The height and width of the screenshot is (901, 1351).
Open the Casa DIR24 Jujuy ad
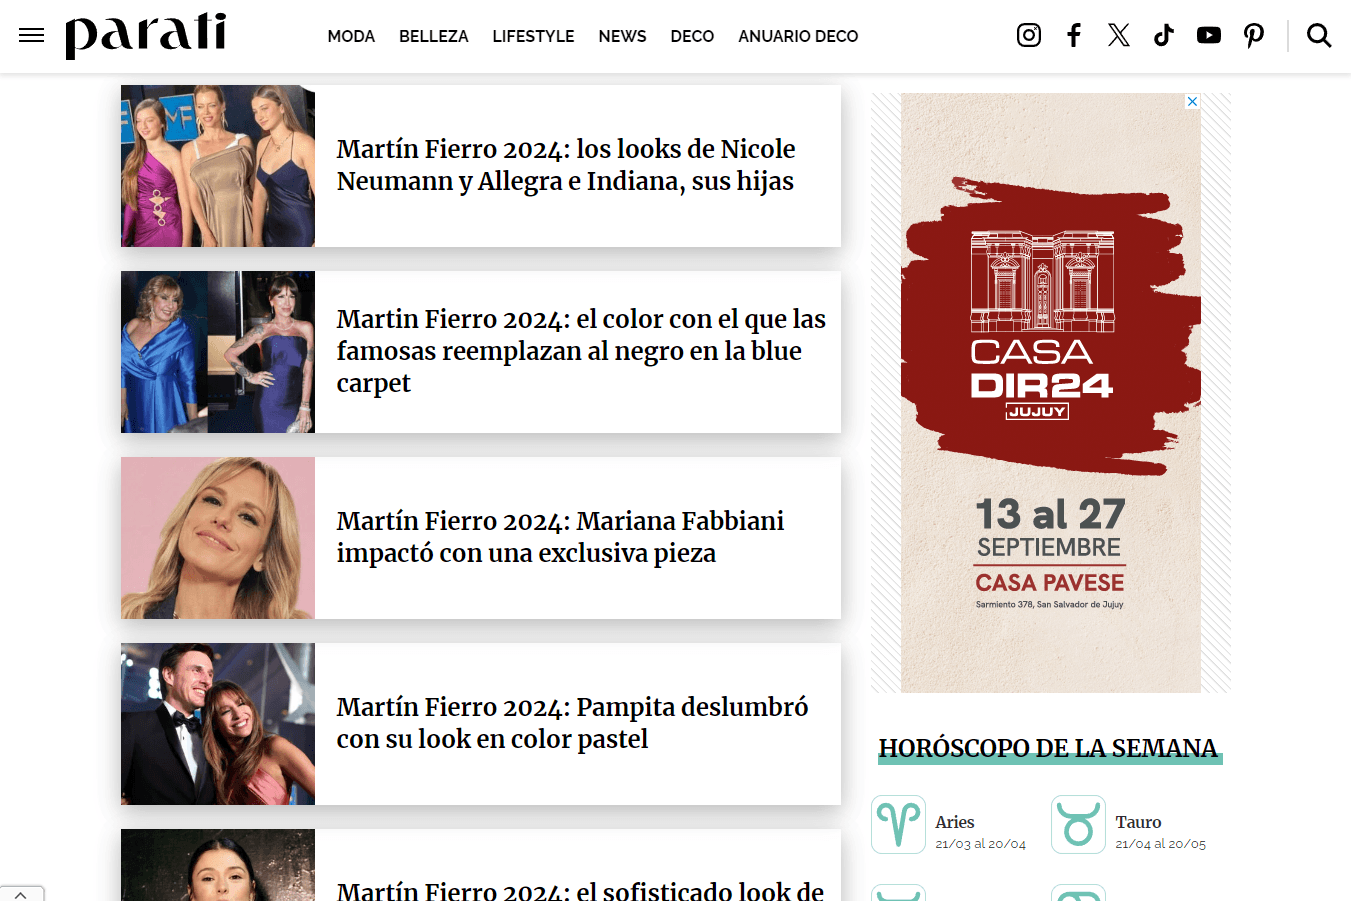pos(1051,393)
